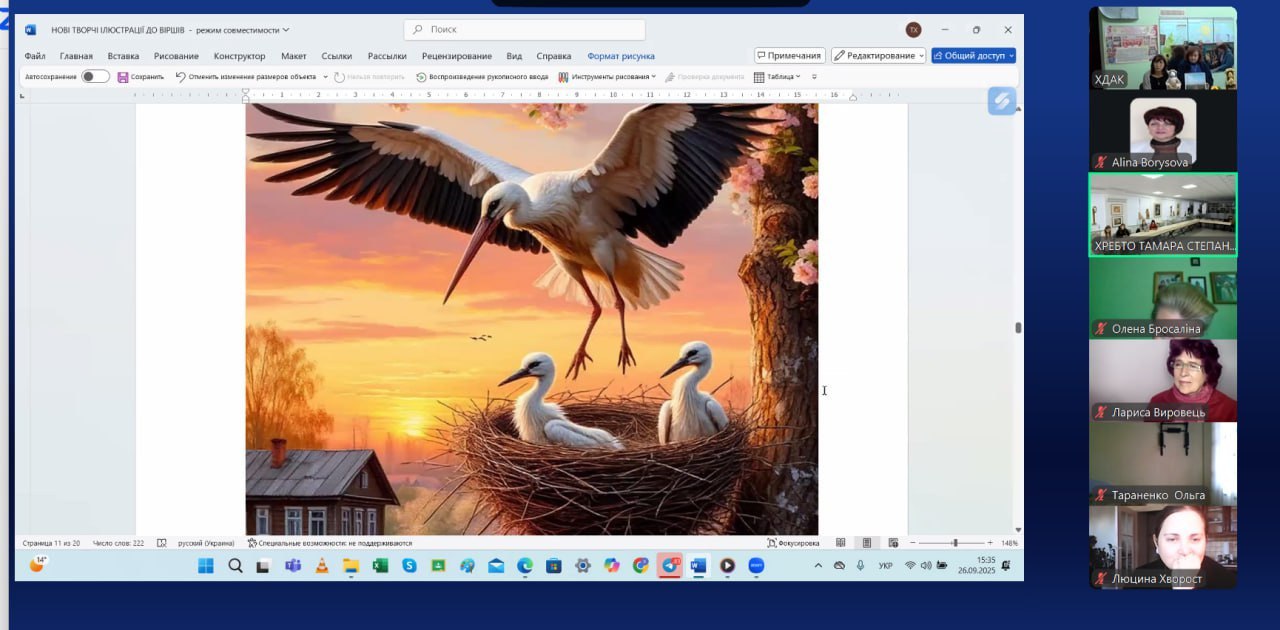Open Воспроизведение рукописного ввода ink replay

(x=483, y=77)
